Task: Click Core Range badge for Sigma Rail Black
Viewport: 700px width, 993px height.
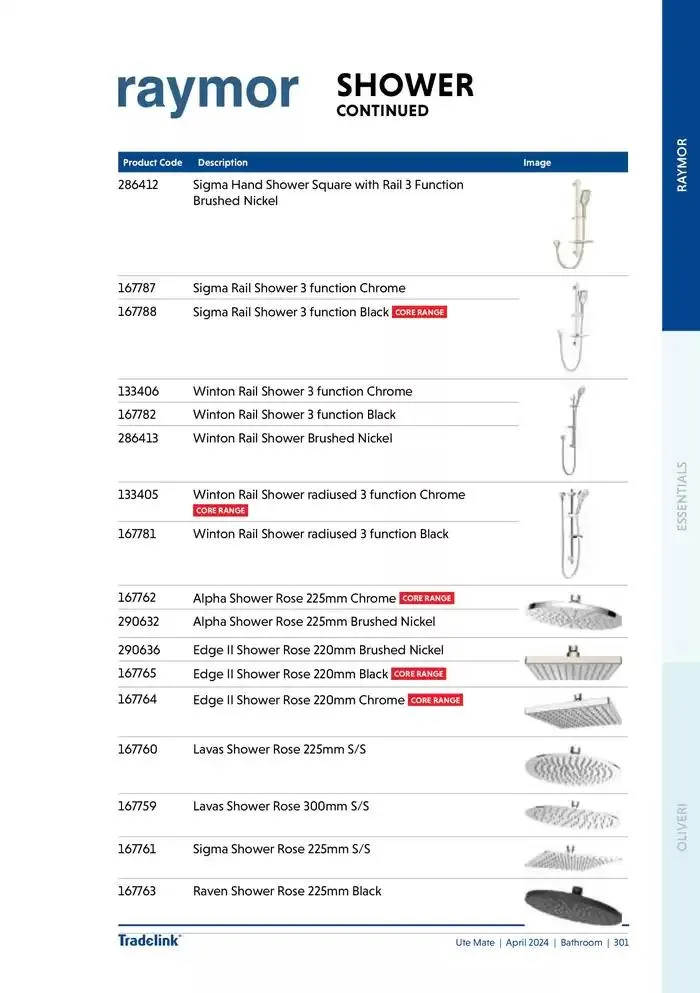Action: (x=419, y=312)
